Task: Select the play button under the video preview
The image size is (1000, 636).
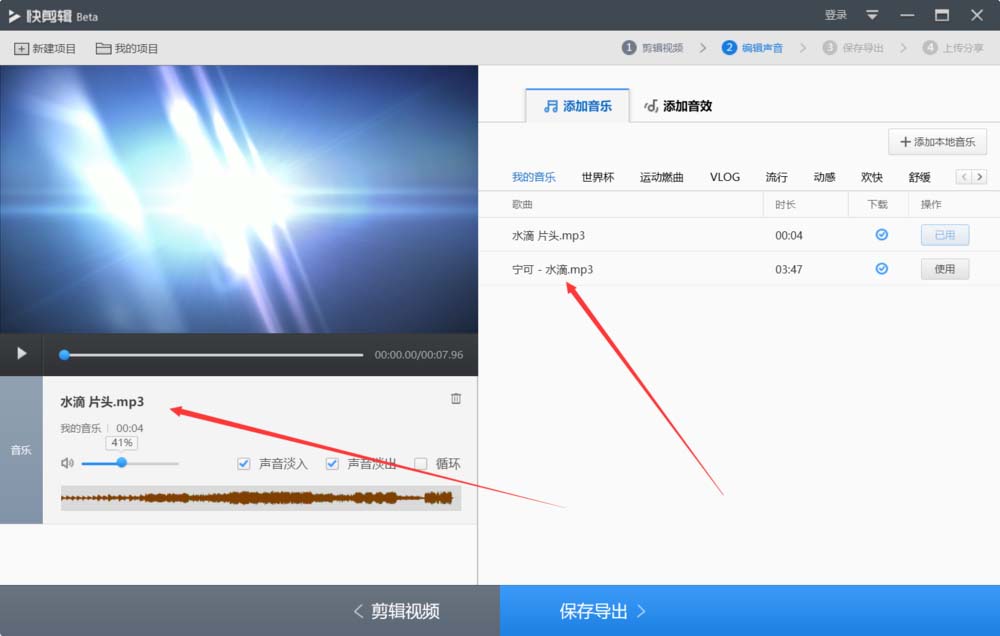Action: tap(20, 354)
